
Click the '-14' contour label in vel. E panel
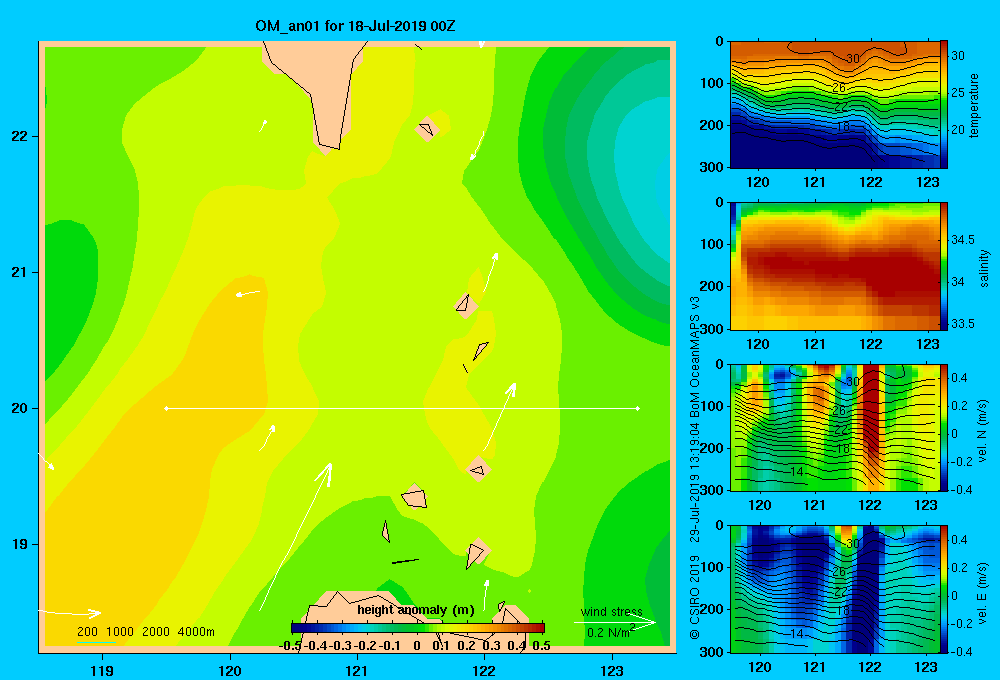coord(795,633)
